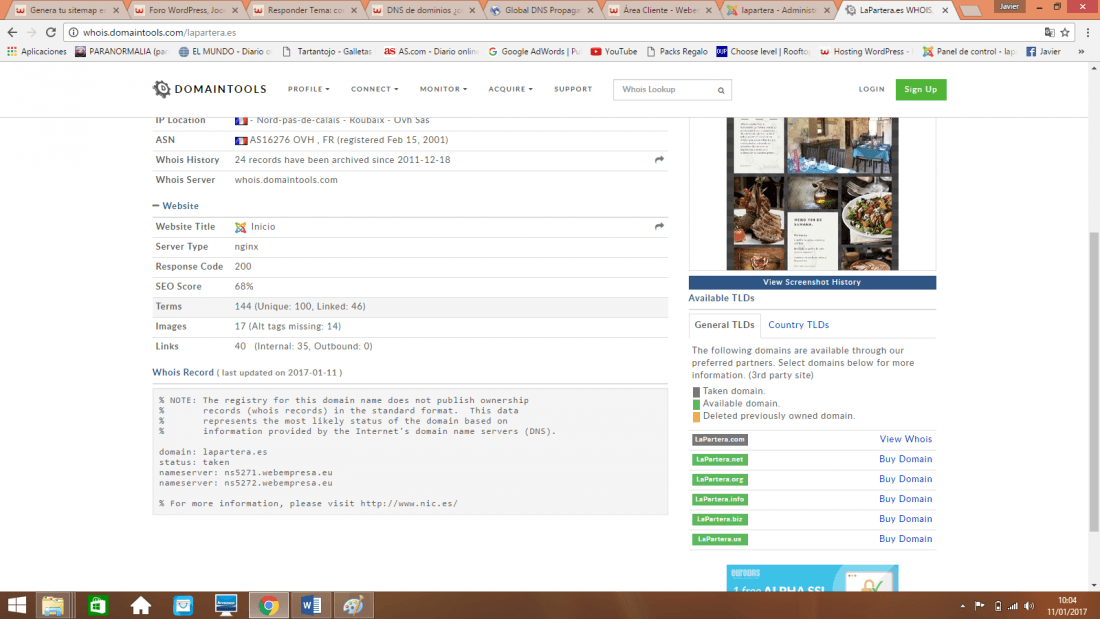Click Buy Domain for LaPartera.info
1100x619 pixels.
(906, 499)
